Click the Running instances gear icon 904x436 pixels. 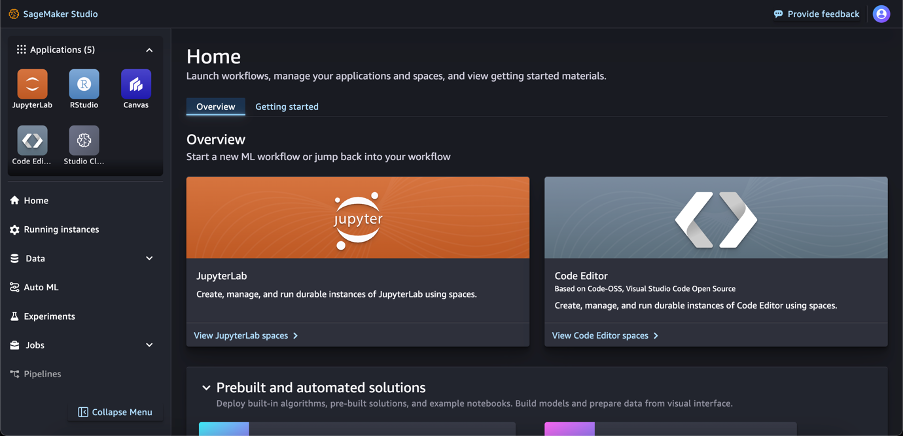point(14,230)
